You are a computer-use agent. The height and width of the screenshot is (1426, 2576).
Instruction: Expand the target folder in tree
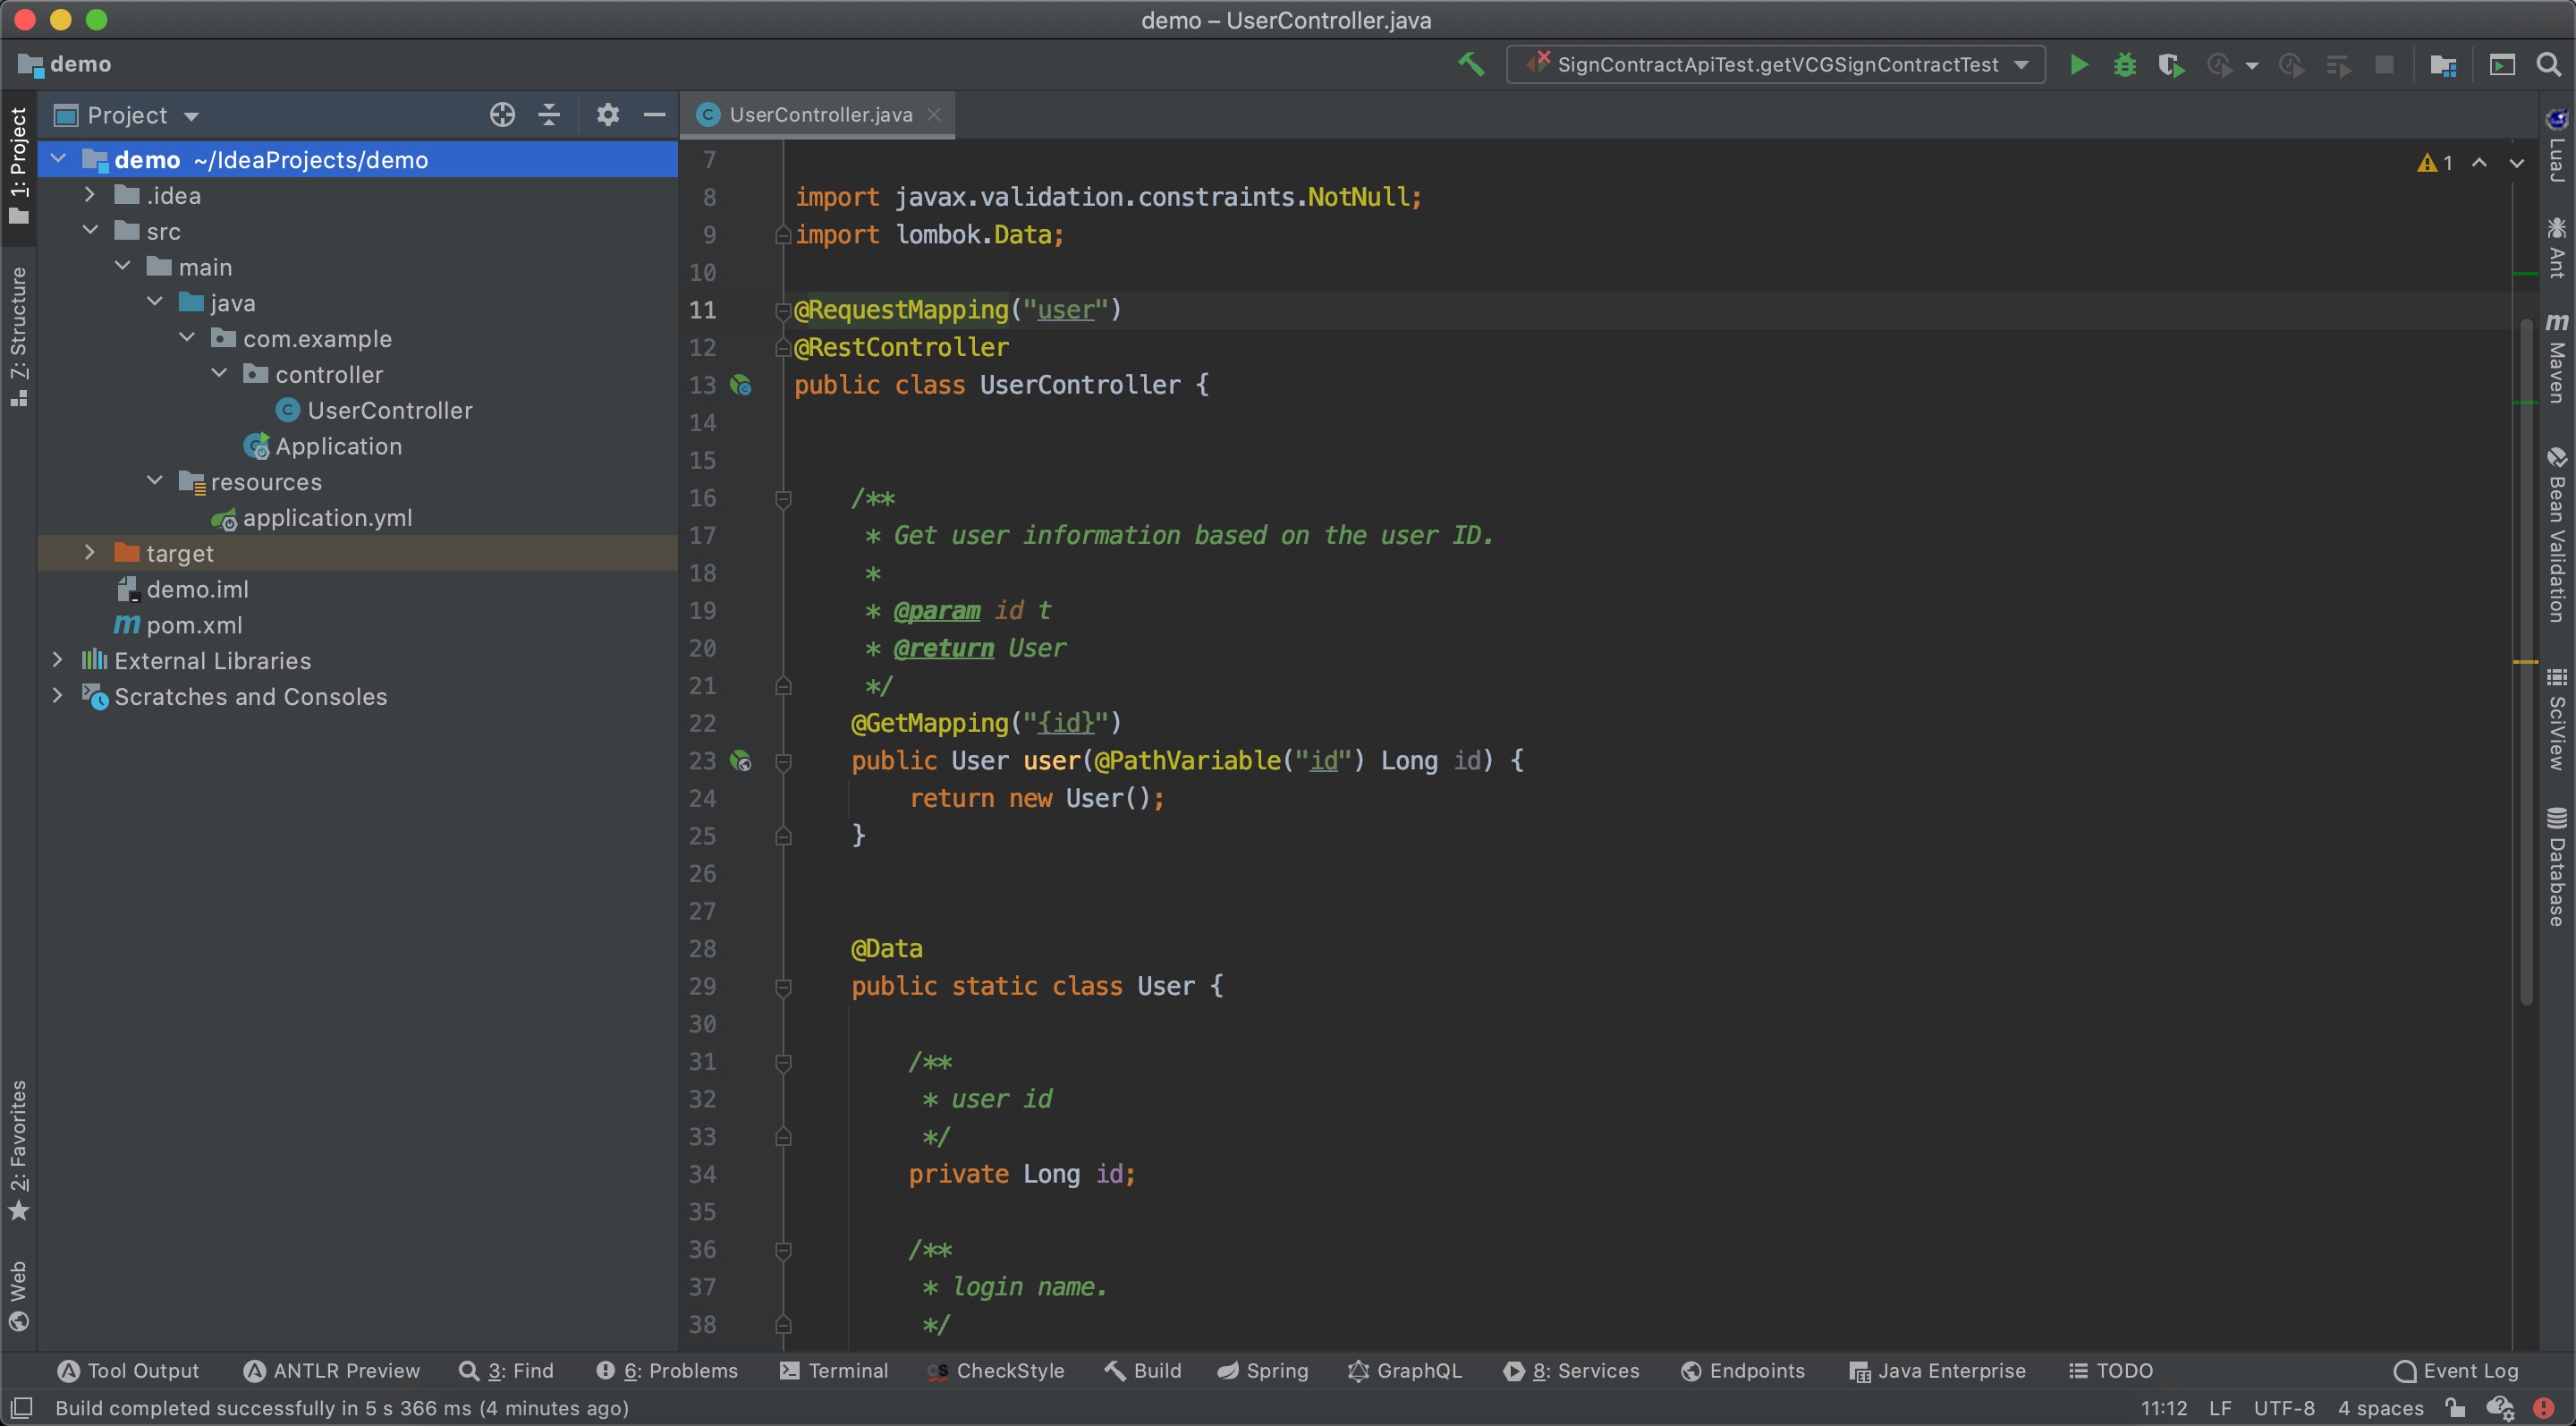pos(90,553)
